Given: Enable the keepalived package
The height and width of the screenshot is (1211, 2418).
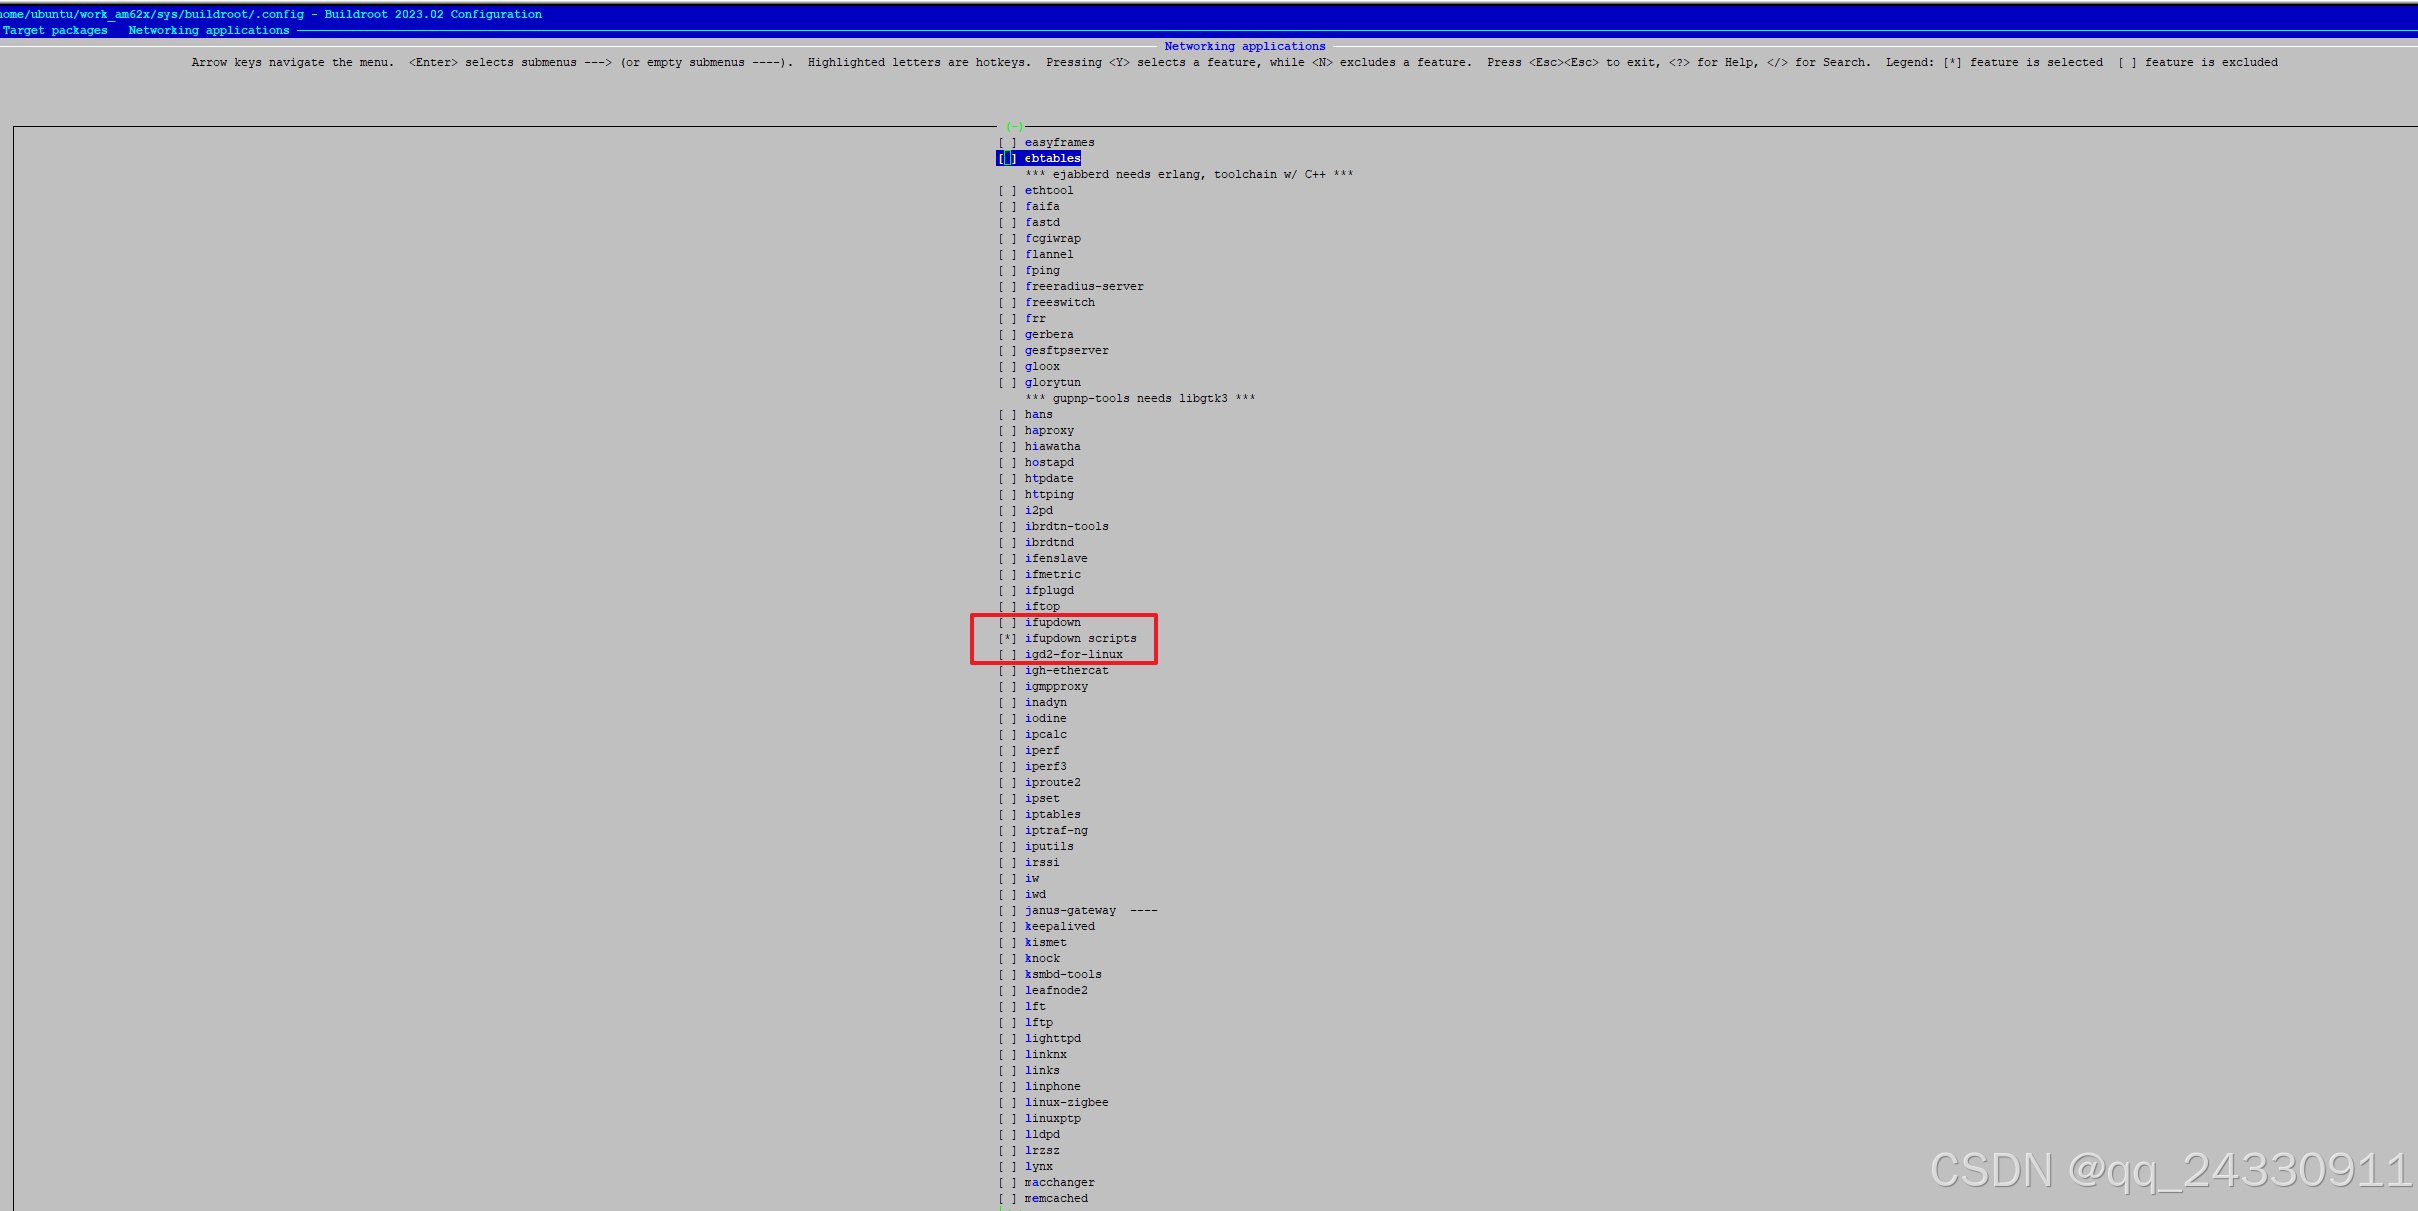Looking at the screenshot, I should click(x=1008, y=926).
